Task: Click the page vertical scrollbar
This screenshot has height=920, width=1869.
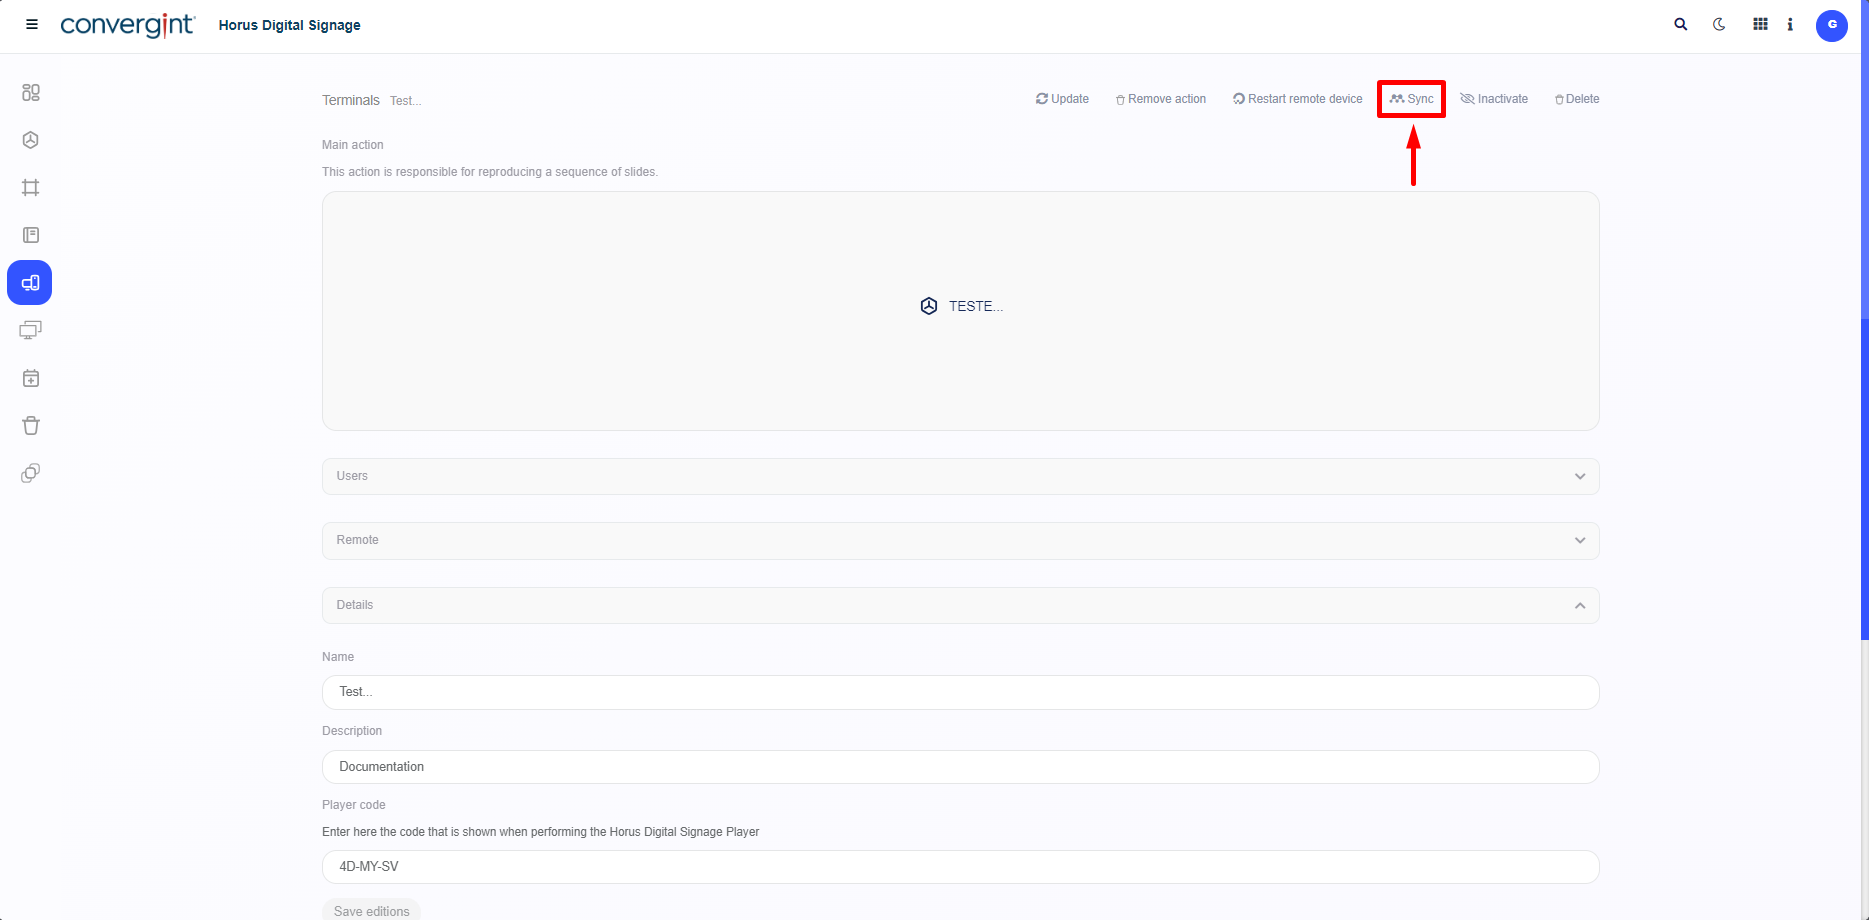Action: tap(1864, 480)
